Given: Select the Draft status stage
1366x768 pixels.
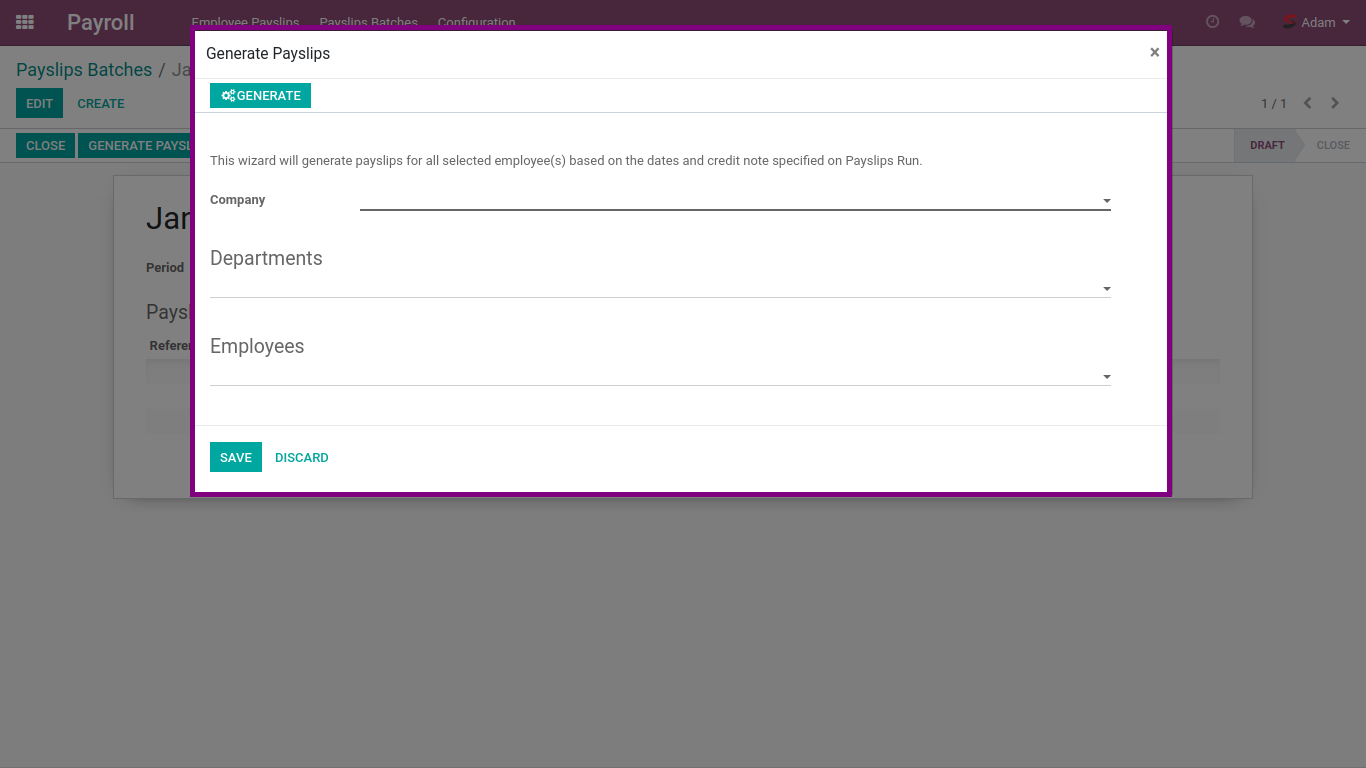Looking at the screenshot, I should (x=1266, y=146).
